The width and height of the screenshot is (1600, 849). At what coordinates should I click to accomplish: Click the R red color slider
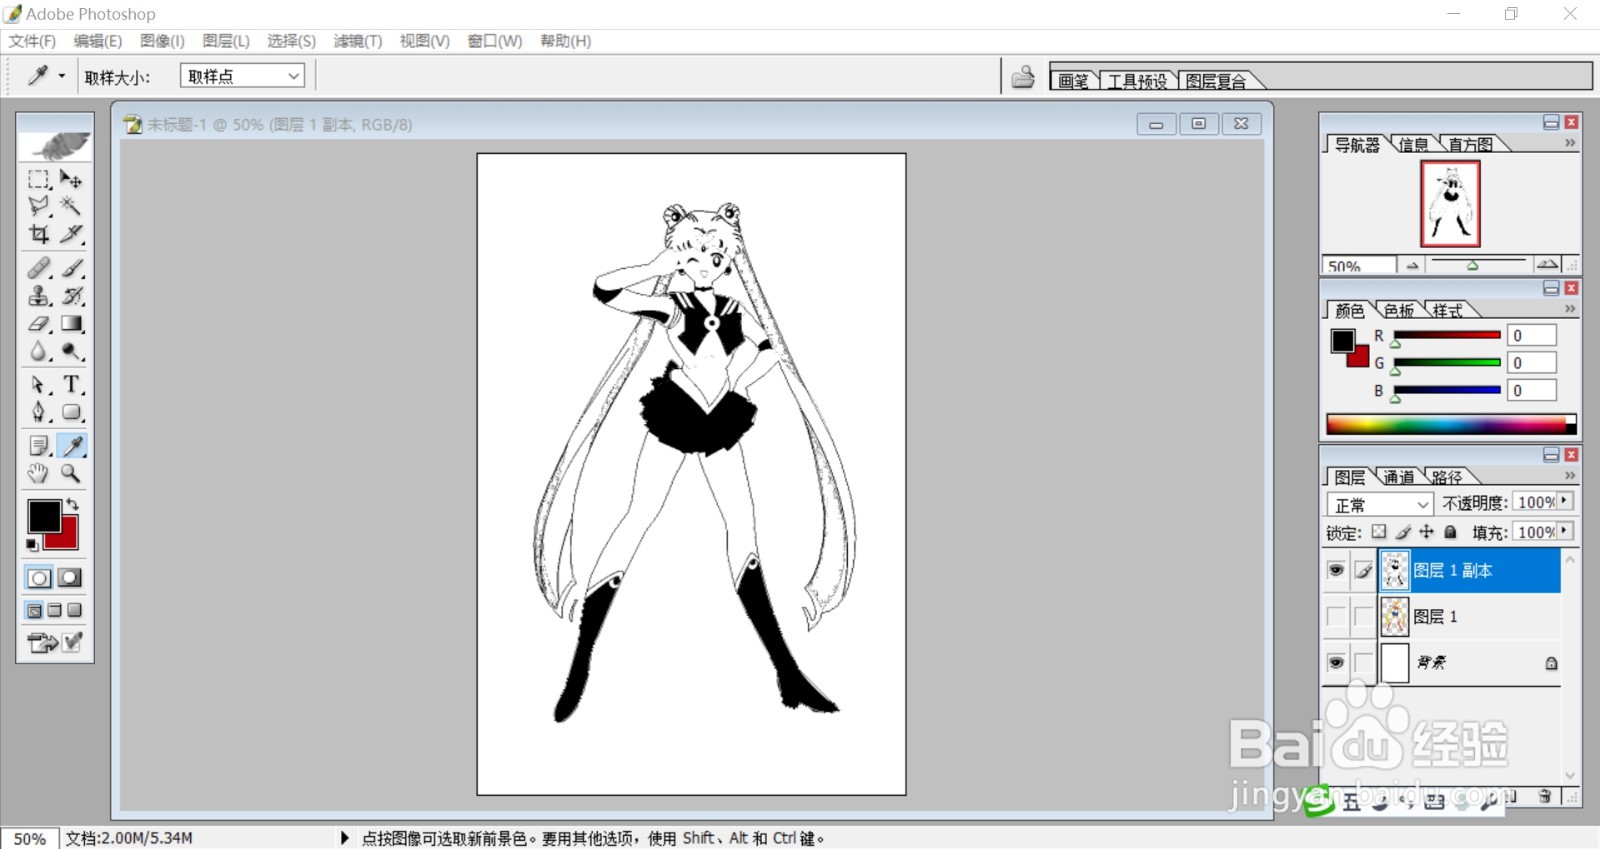click(x=1447, y=335)
